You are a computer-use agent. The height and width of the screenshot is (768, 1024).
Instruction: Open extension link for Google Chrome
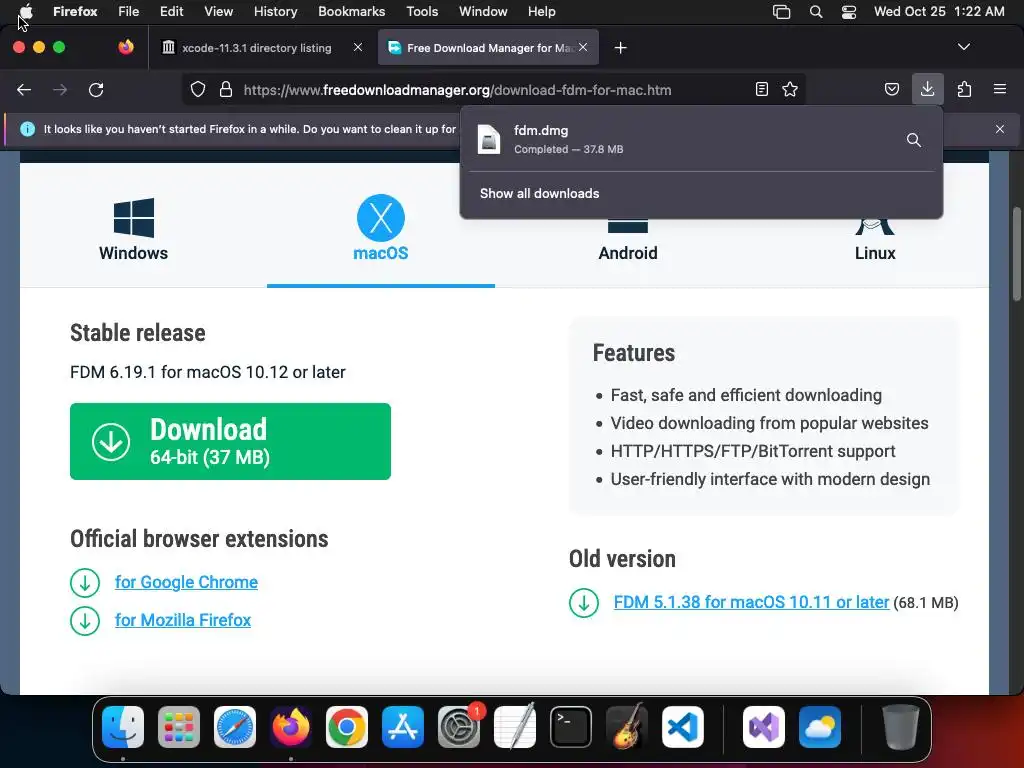coord(186,582)
